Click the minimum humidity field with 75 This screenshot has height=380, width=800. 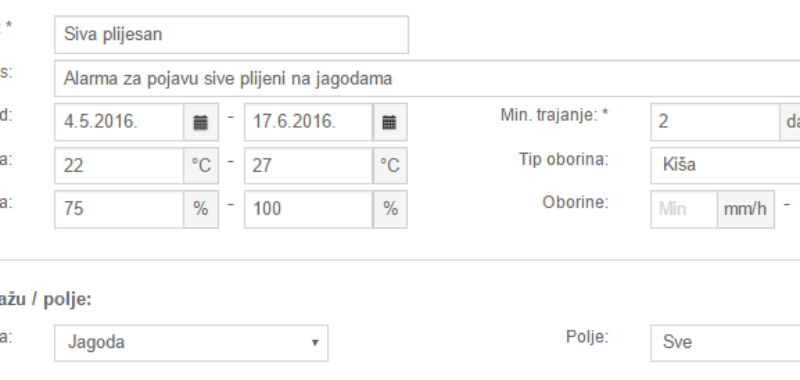119,209
